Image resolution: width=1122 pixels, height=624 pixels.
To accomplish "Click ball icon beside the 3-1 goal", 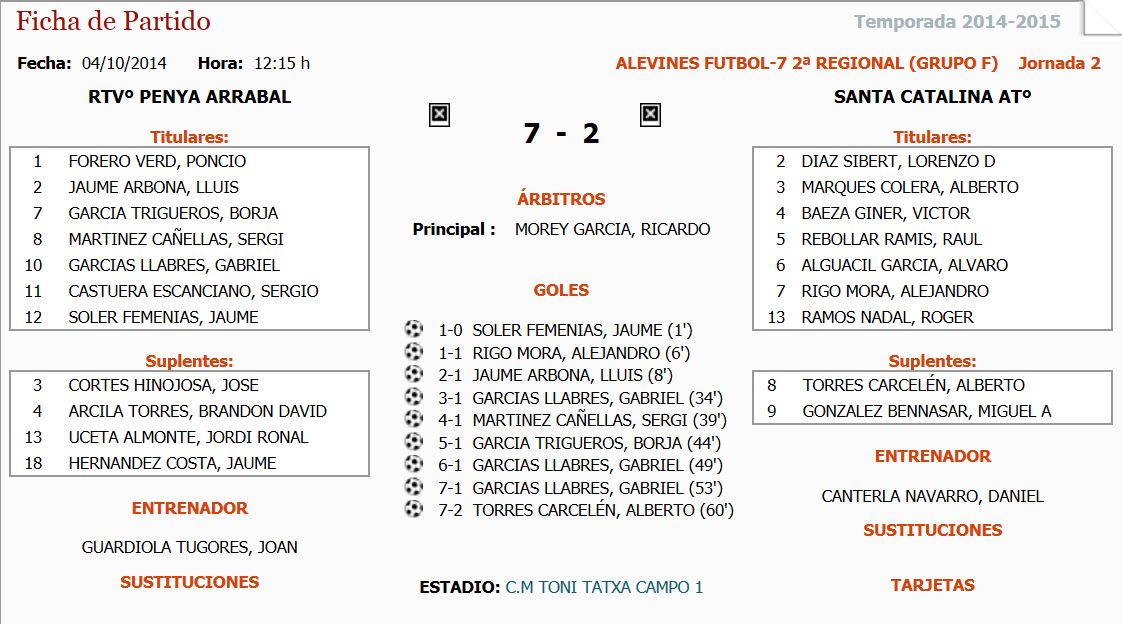I will point(414,396).
